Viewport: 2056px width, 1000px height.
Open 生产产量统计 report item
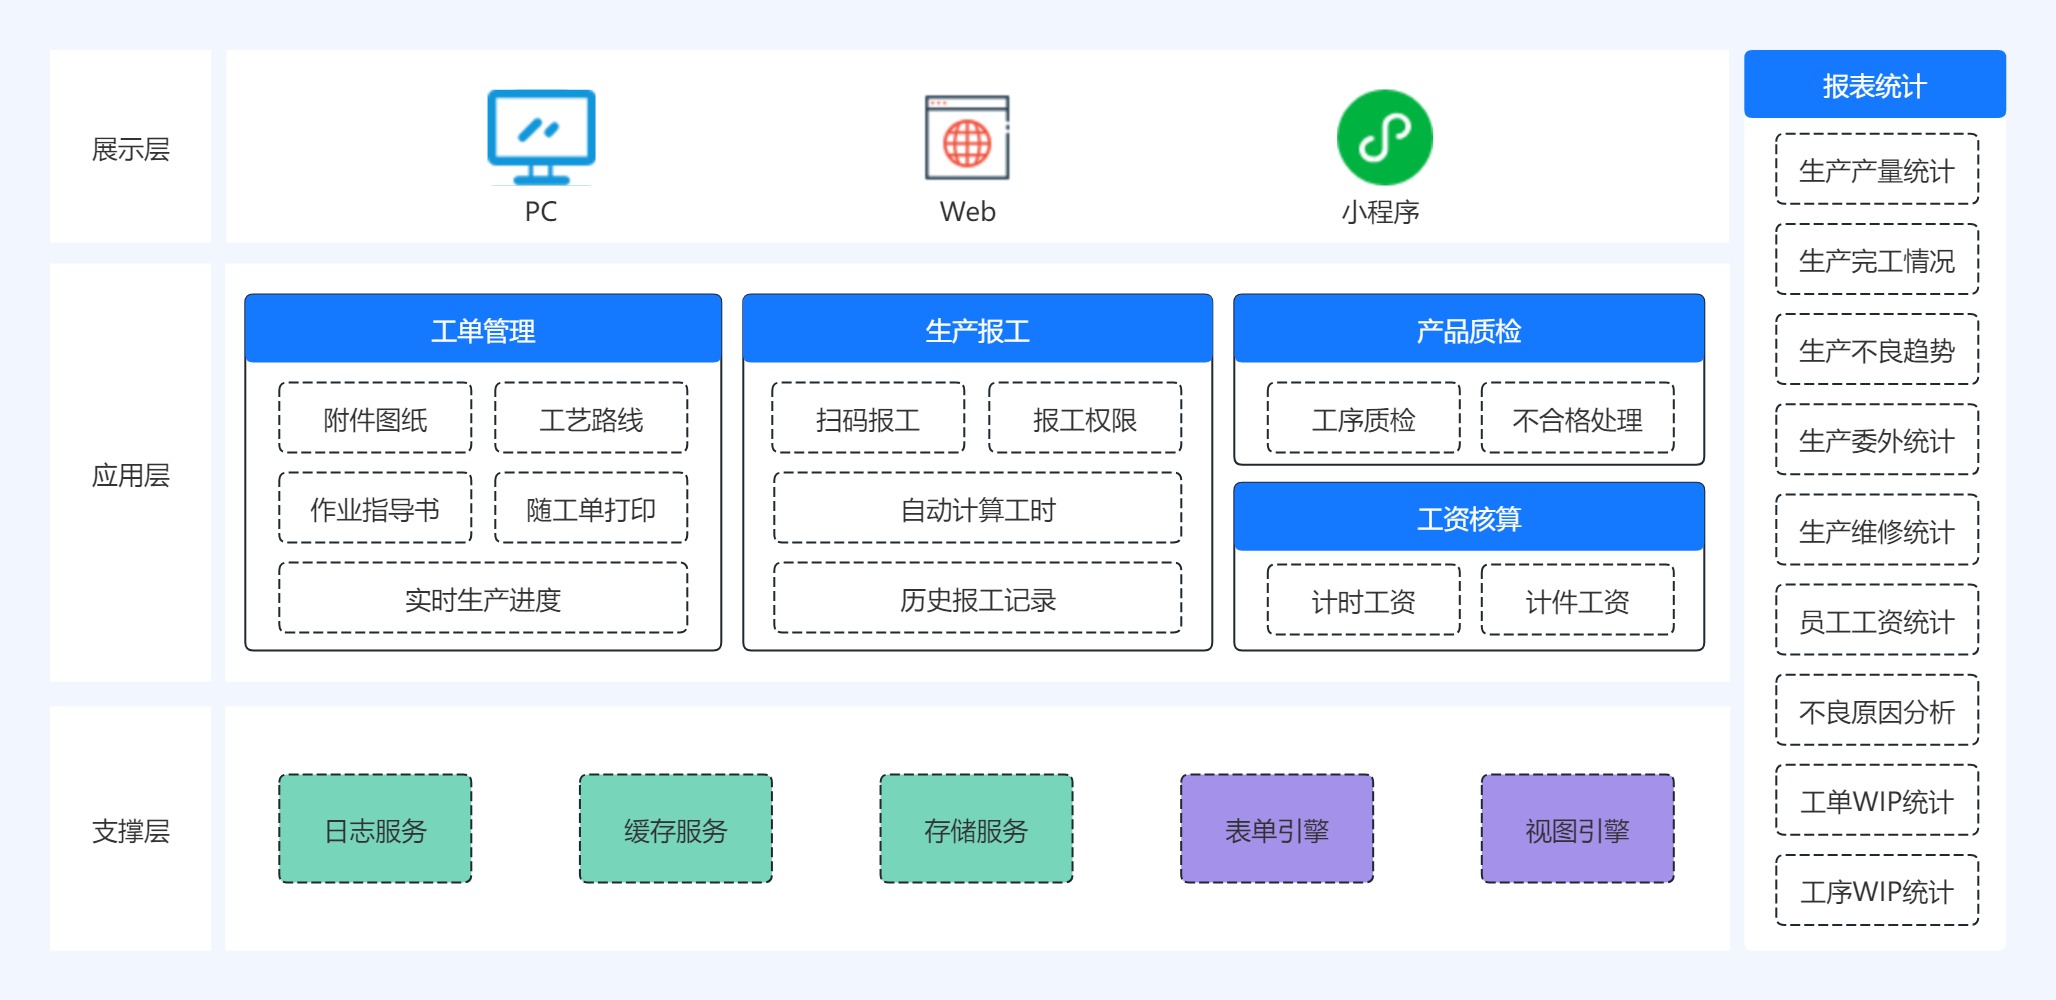tap(1876, 170)
